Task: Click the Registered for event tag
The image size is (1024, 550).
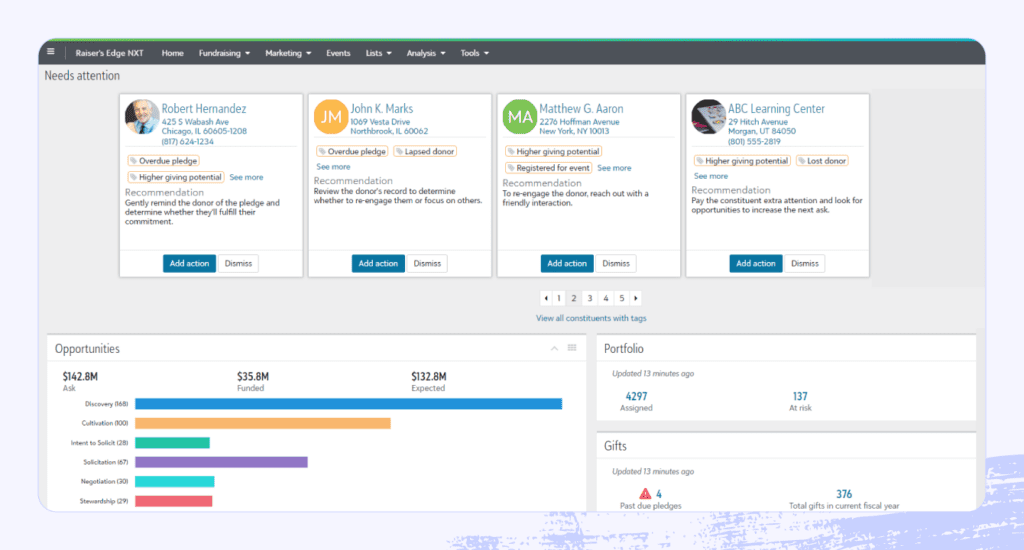Action: pos(549,168)
